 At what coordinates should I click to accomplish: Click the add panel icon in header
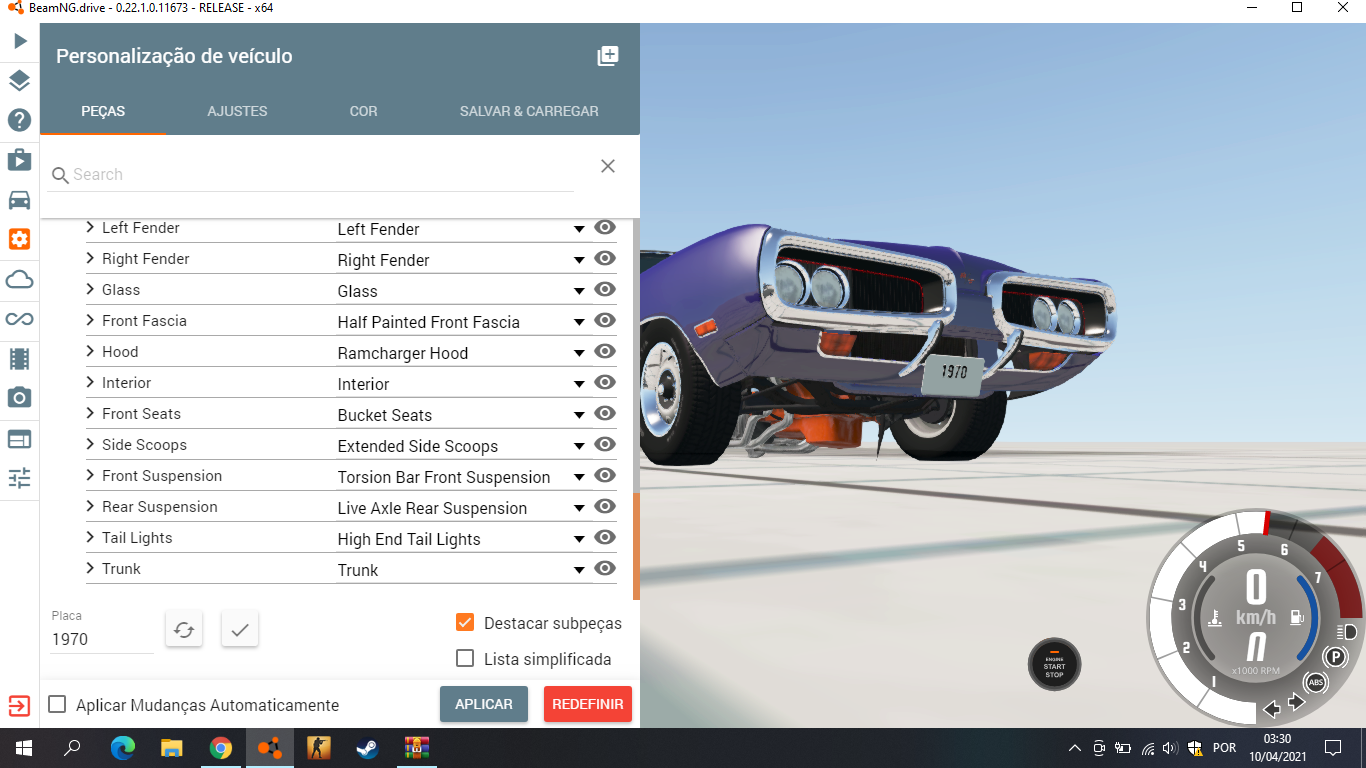tap(607, 56)
